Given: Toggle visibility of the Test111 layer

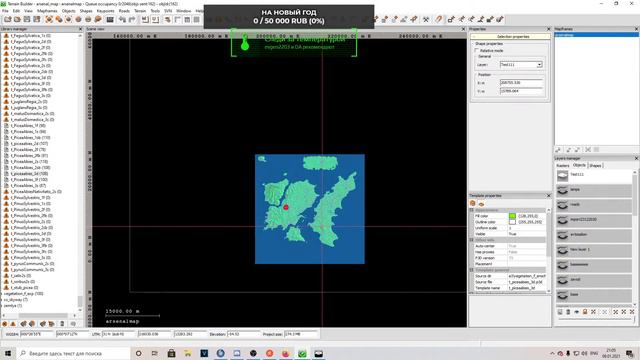Looking at the screenshot, I should pos(562,176).
